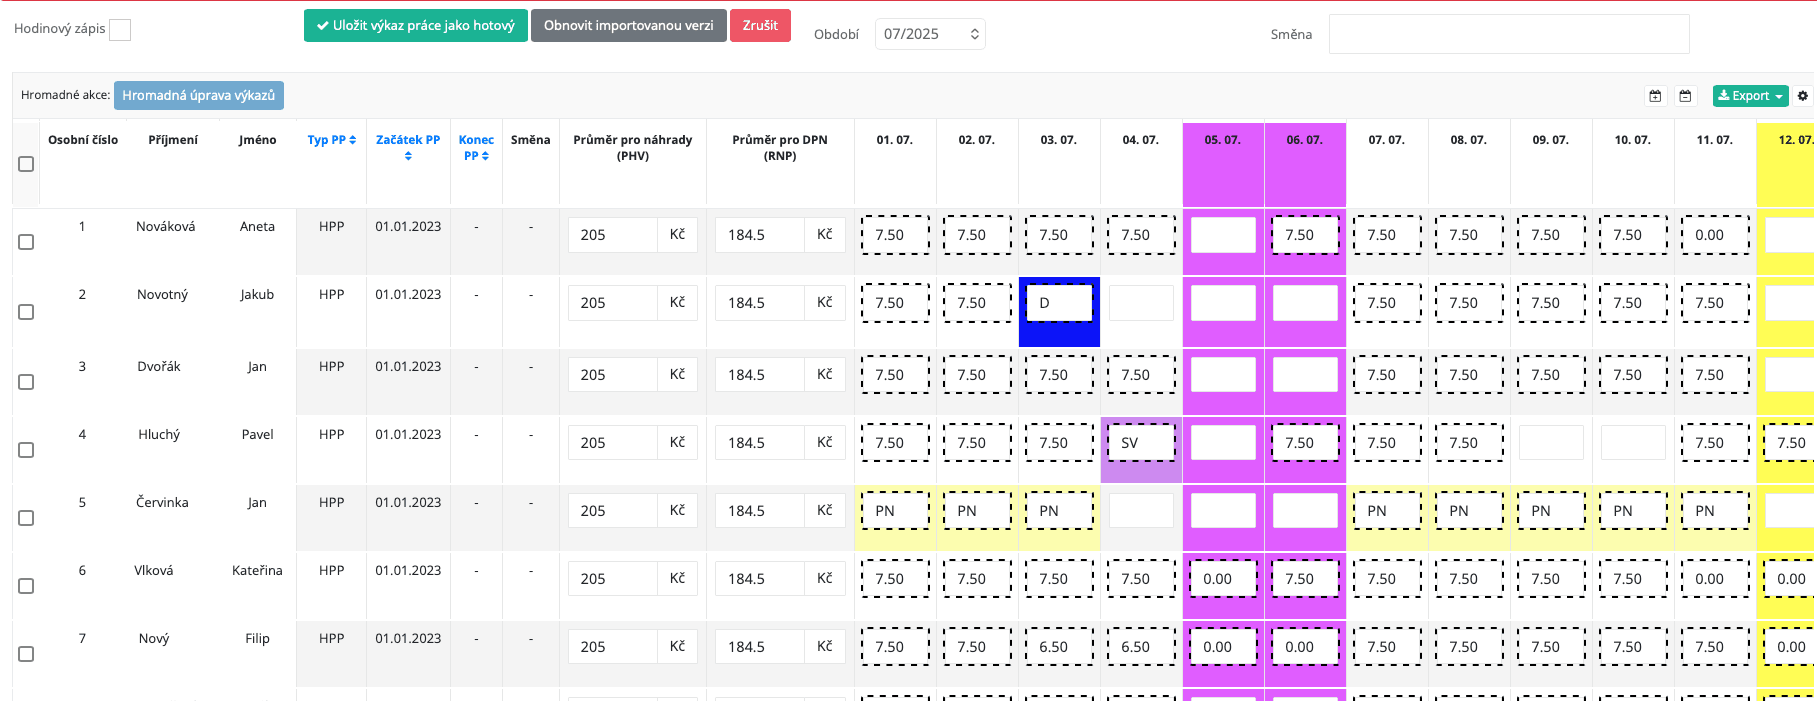Edit RNP average field for Nový Filip
Viewport: 1817px width, 709px height.
point(760,647)
